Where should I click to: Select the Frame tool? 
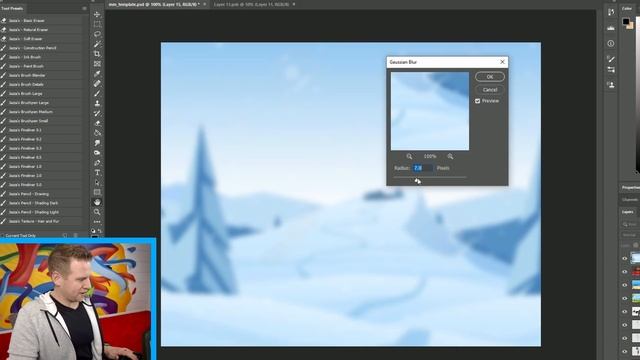97,64
